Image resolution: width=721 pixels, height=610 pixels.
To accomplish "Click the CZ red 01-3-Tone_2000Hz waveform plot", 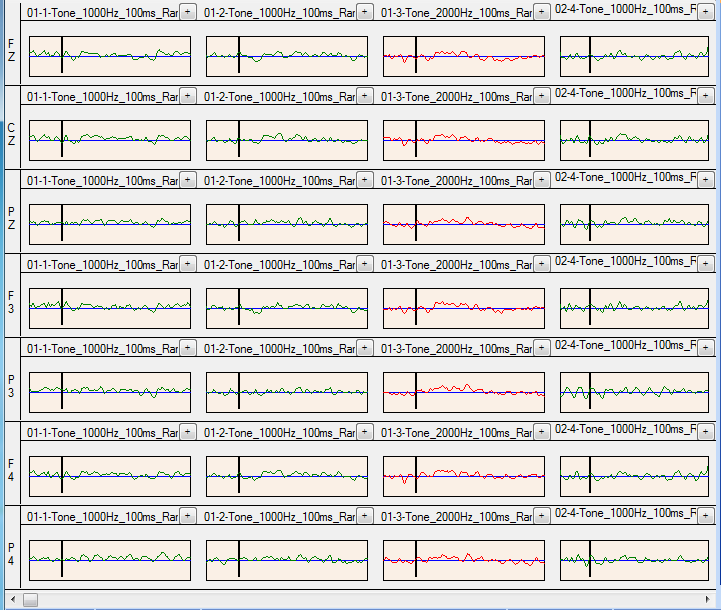I will point(464,141).
